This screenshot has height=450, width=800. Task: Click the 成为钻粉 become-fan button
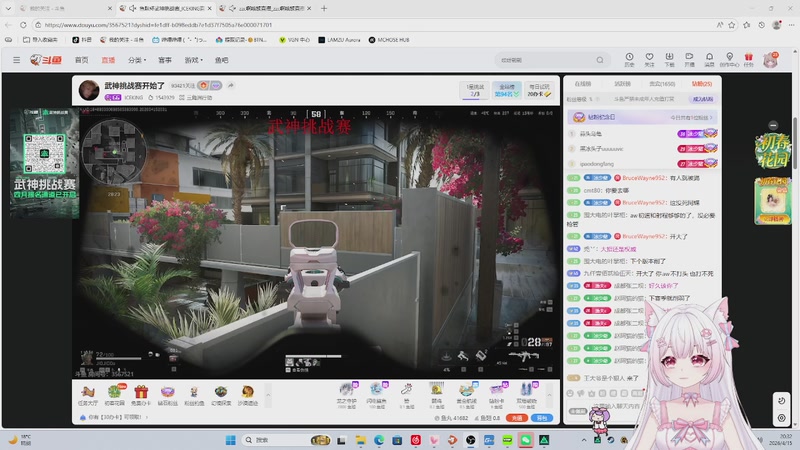(x=703, y=99)
